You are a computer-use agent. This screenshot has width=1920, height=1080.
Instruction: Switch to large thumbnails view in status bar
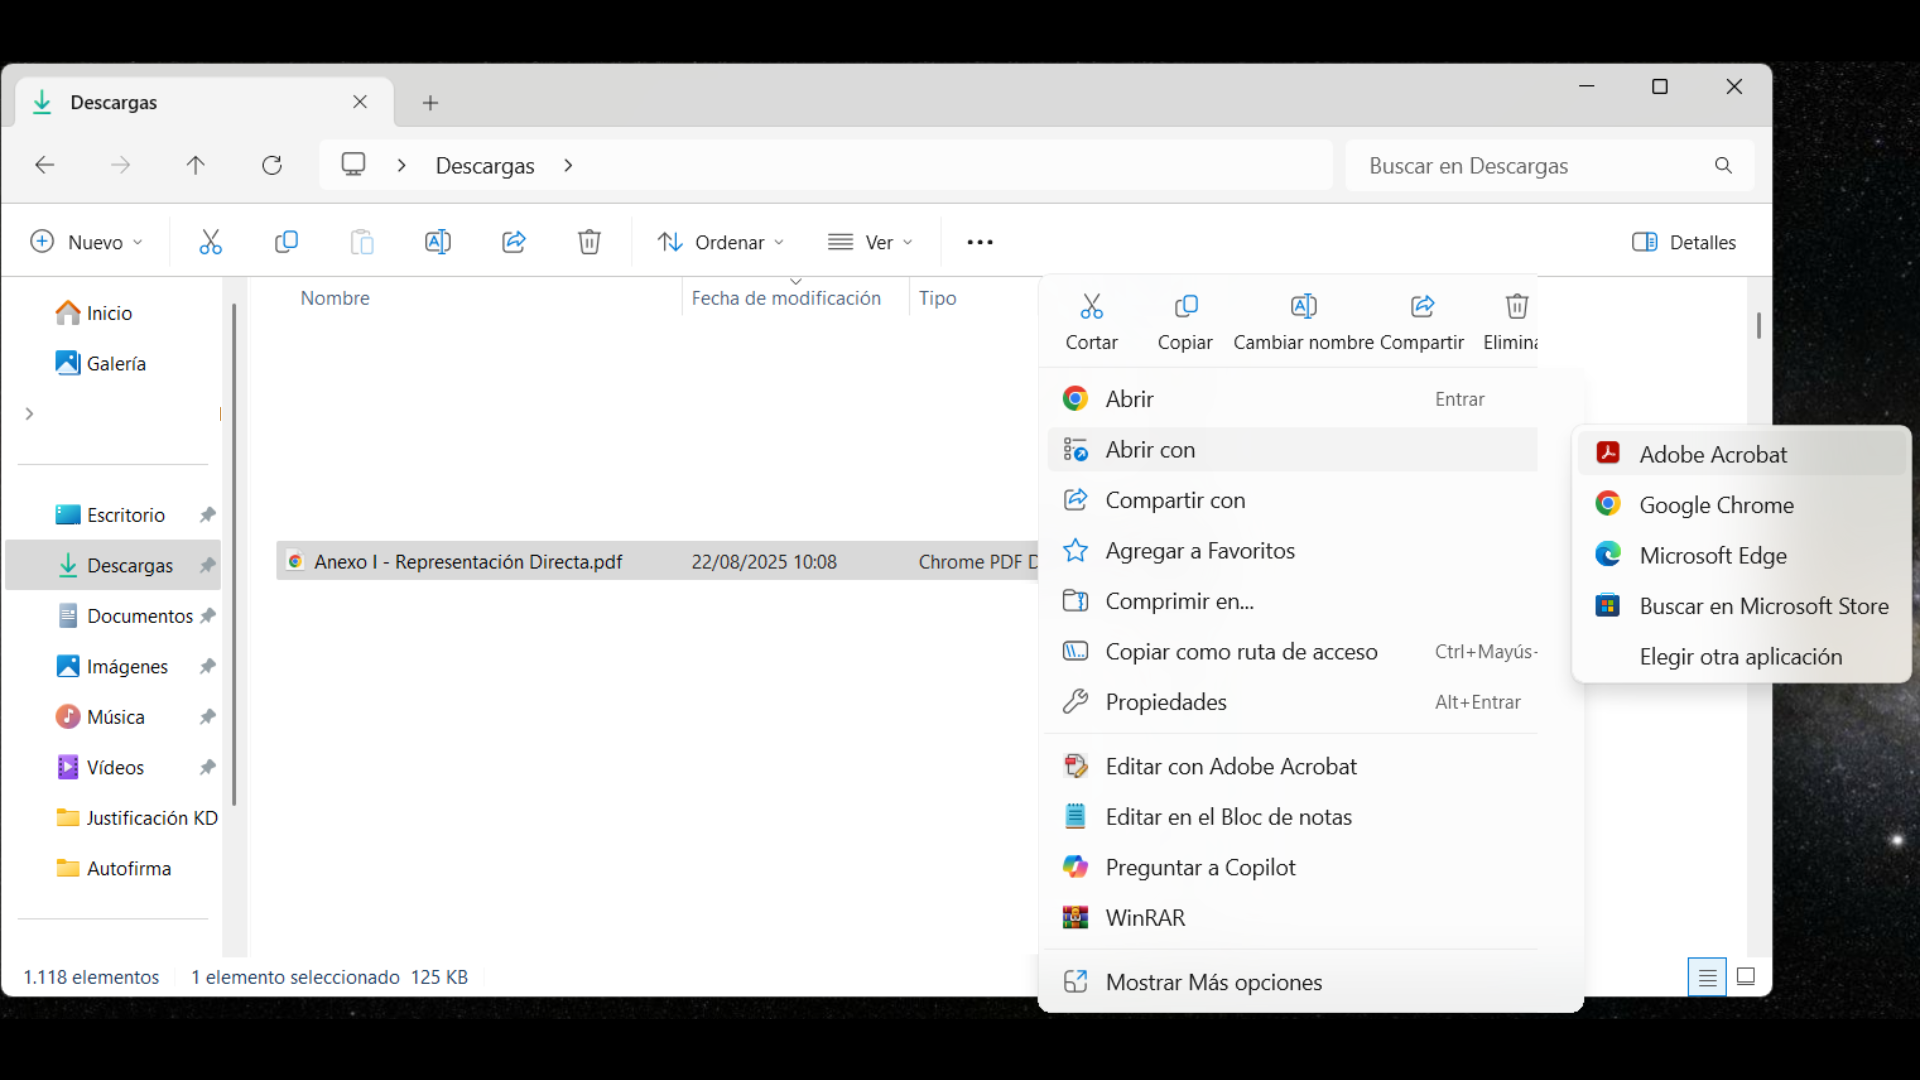[x=1746, y=977]
